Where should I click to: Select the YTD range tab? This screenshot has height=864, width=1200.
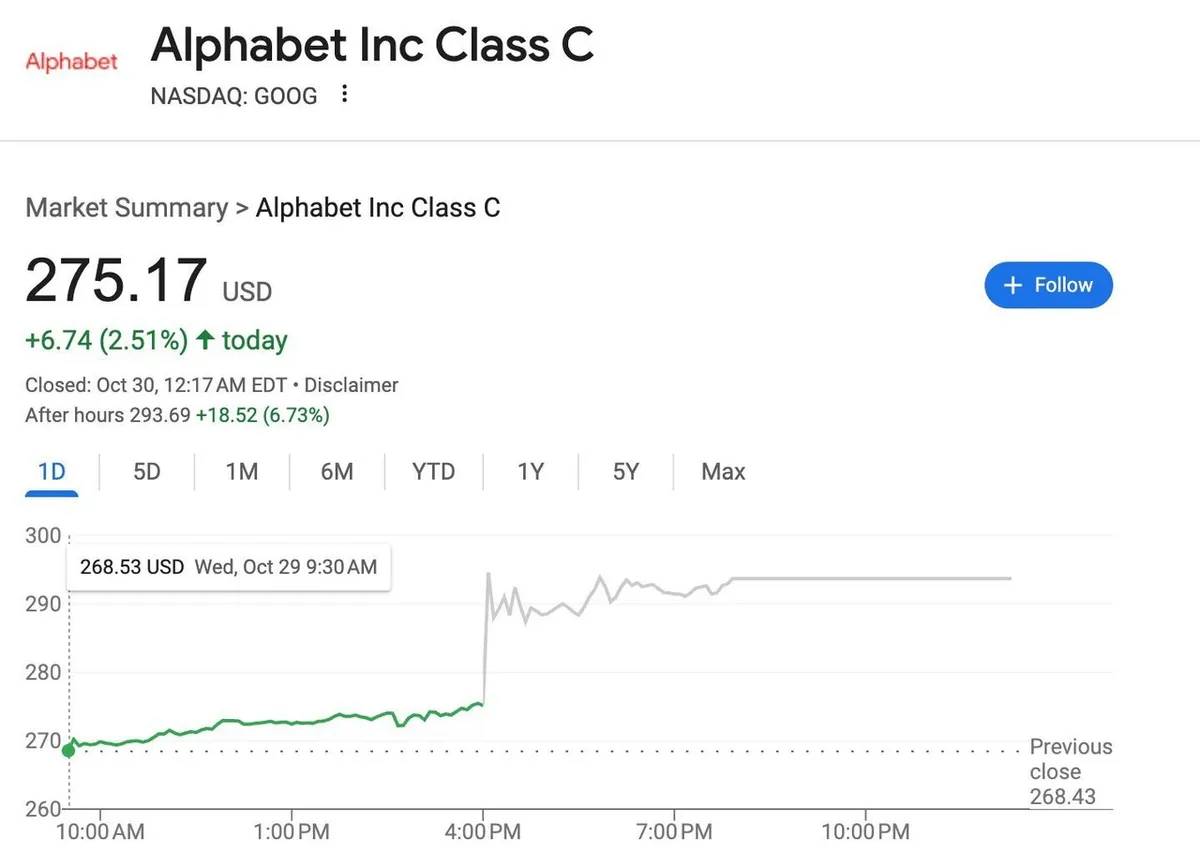coord(433,471)
